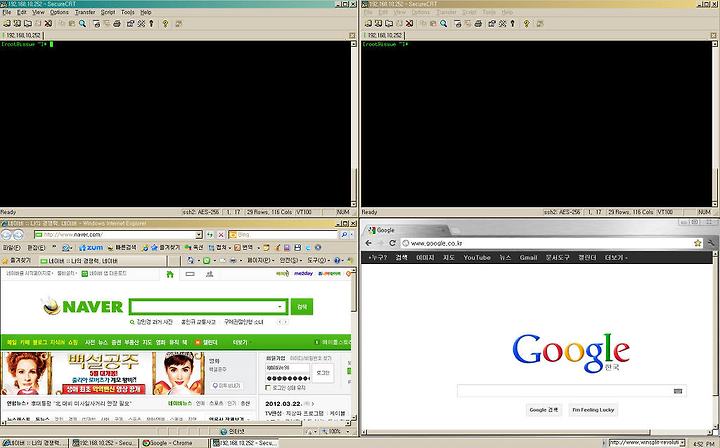Click Connect icon in right SecureCRT toolbar
Viewport: 720px width, 448px height.
(368, 23)
